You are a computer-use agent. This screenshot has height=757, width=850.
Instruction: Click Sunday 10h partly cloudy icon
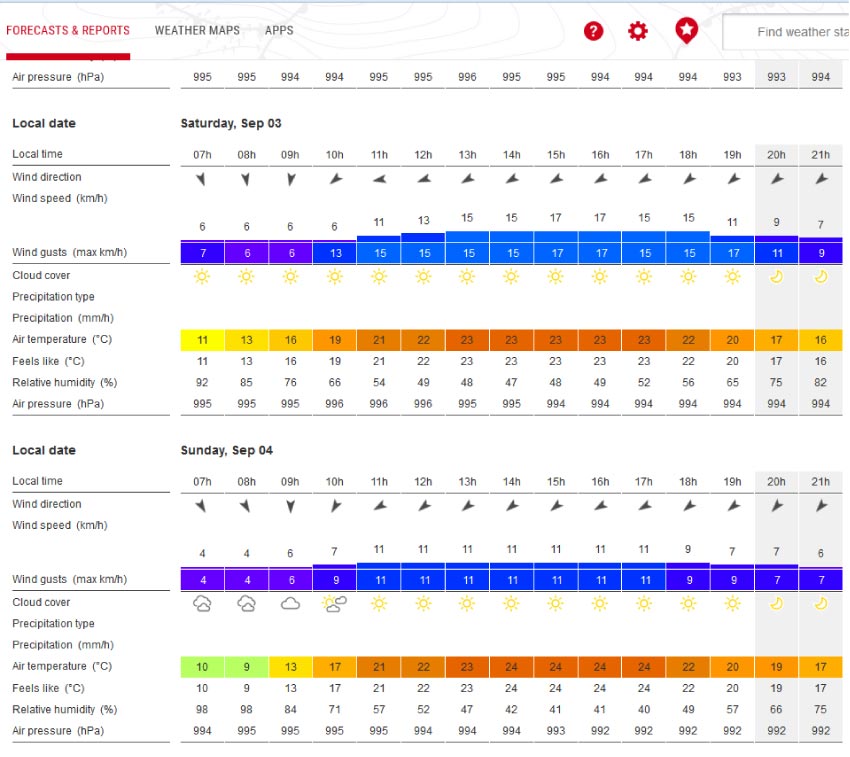pos(334,603)
